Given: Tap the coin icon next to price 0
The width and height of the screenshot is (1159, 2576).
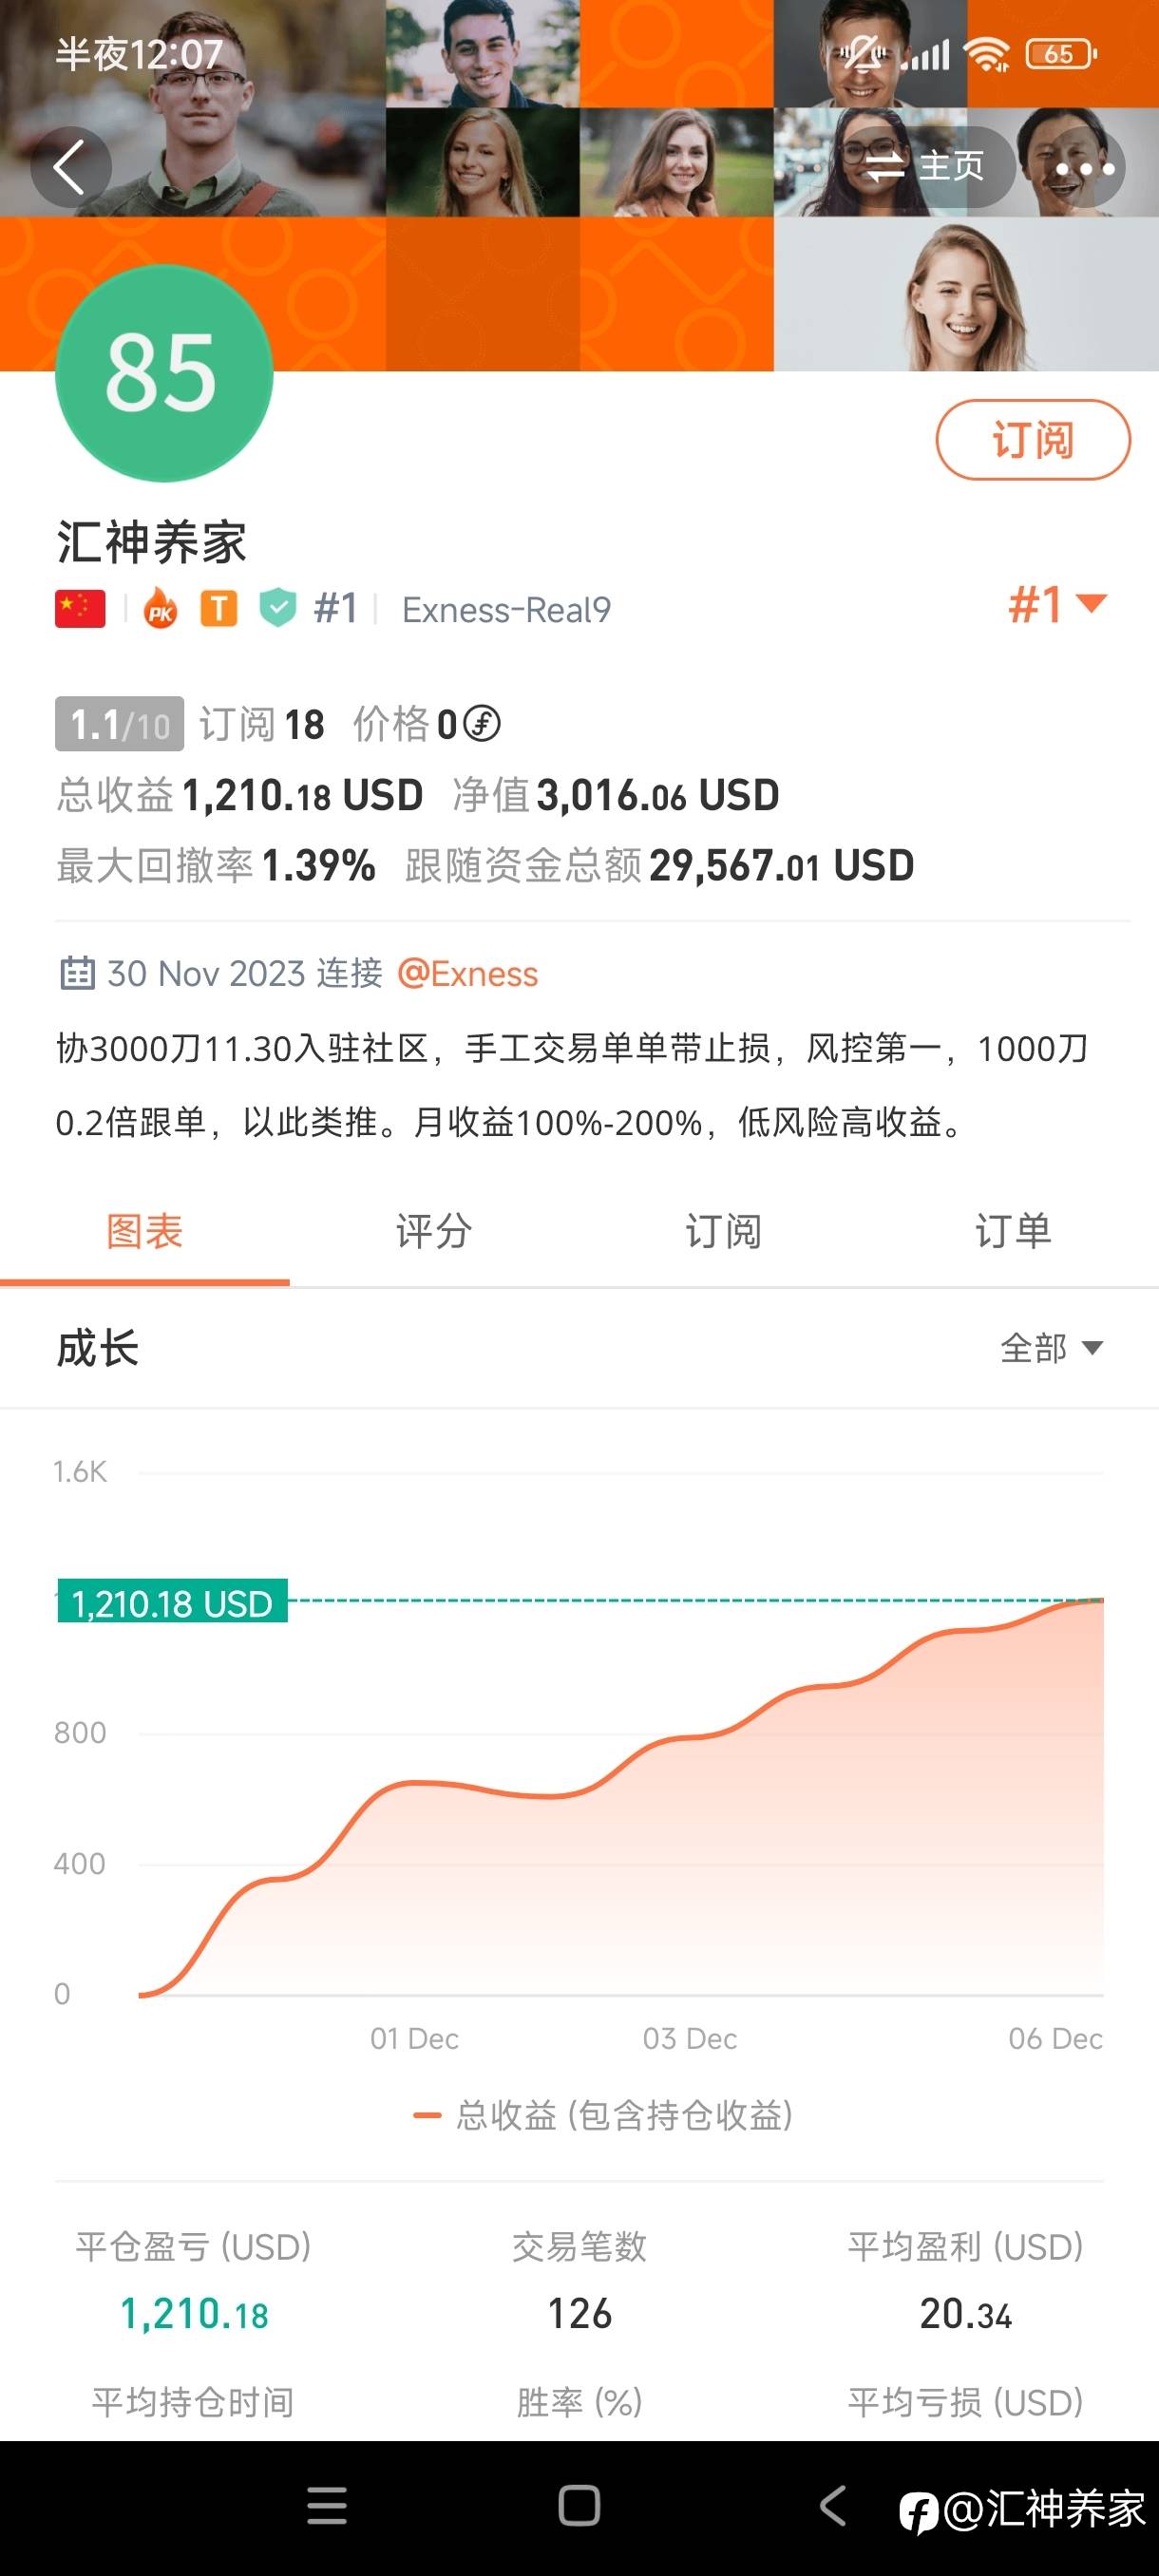Looking at the screenshot, I should point(482,724).
